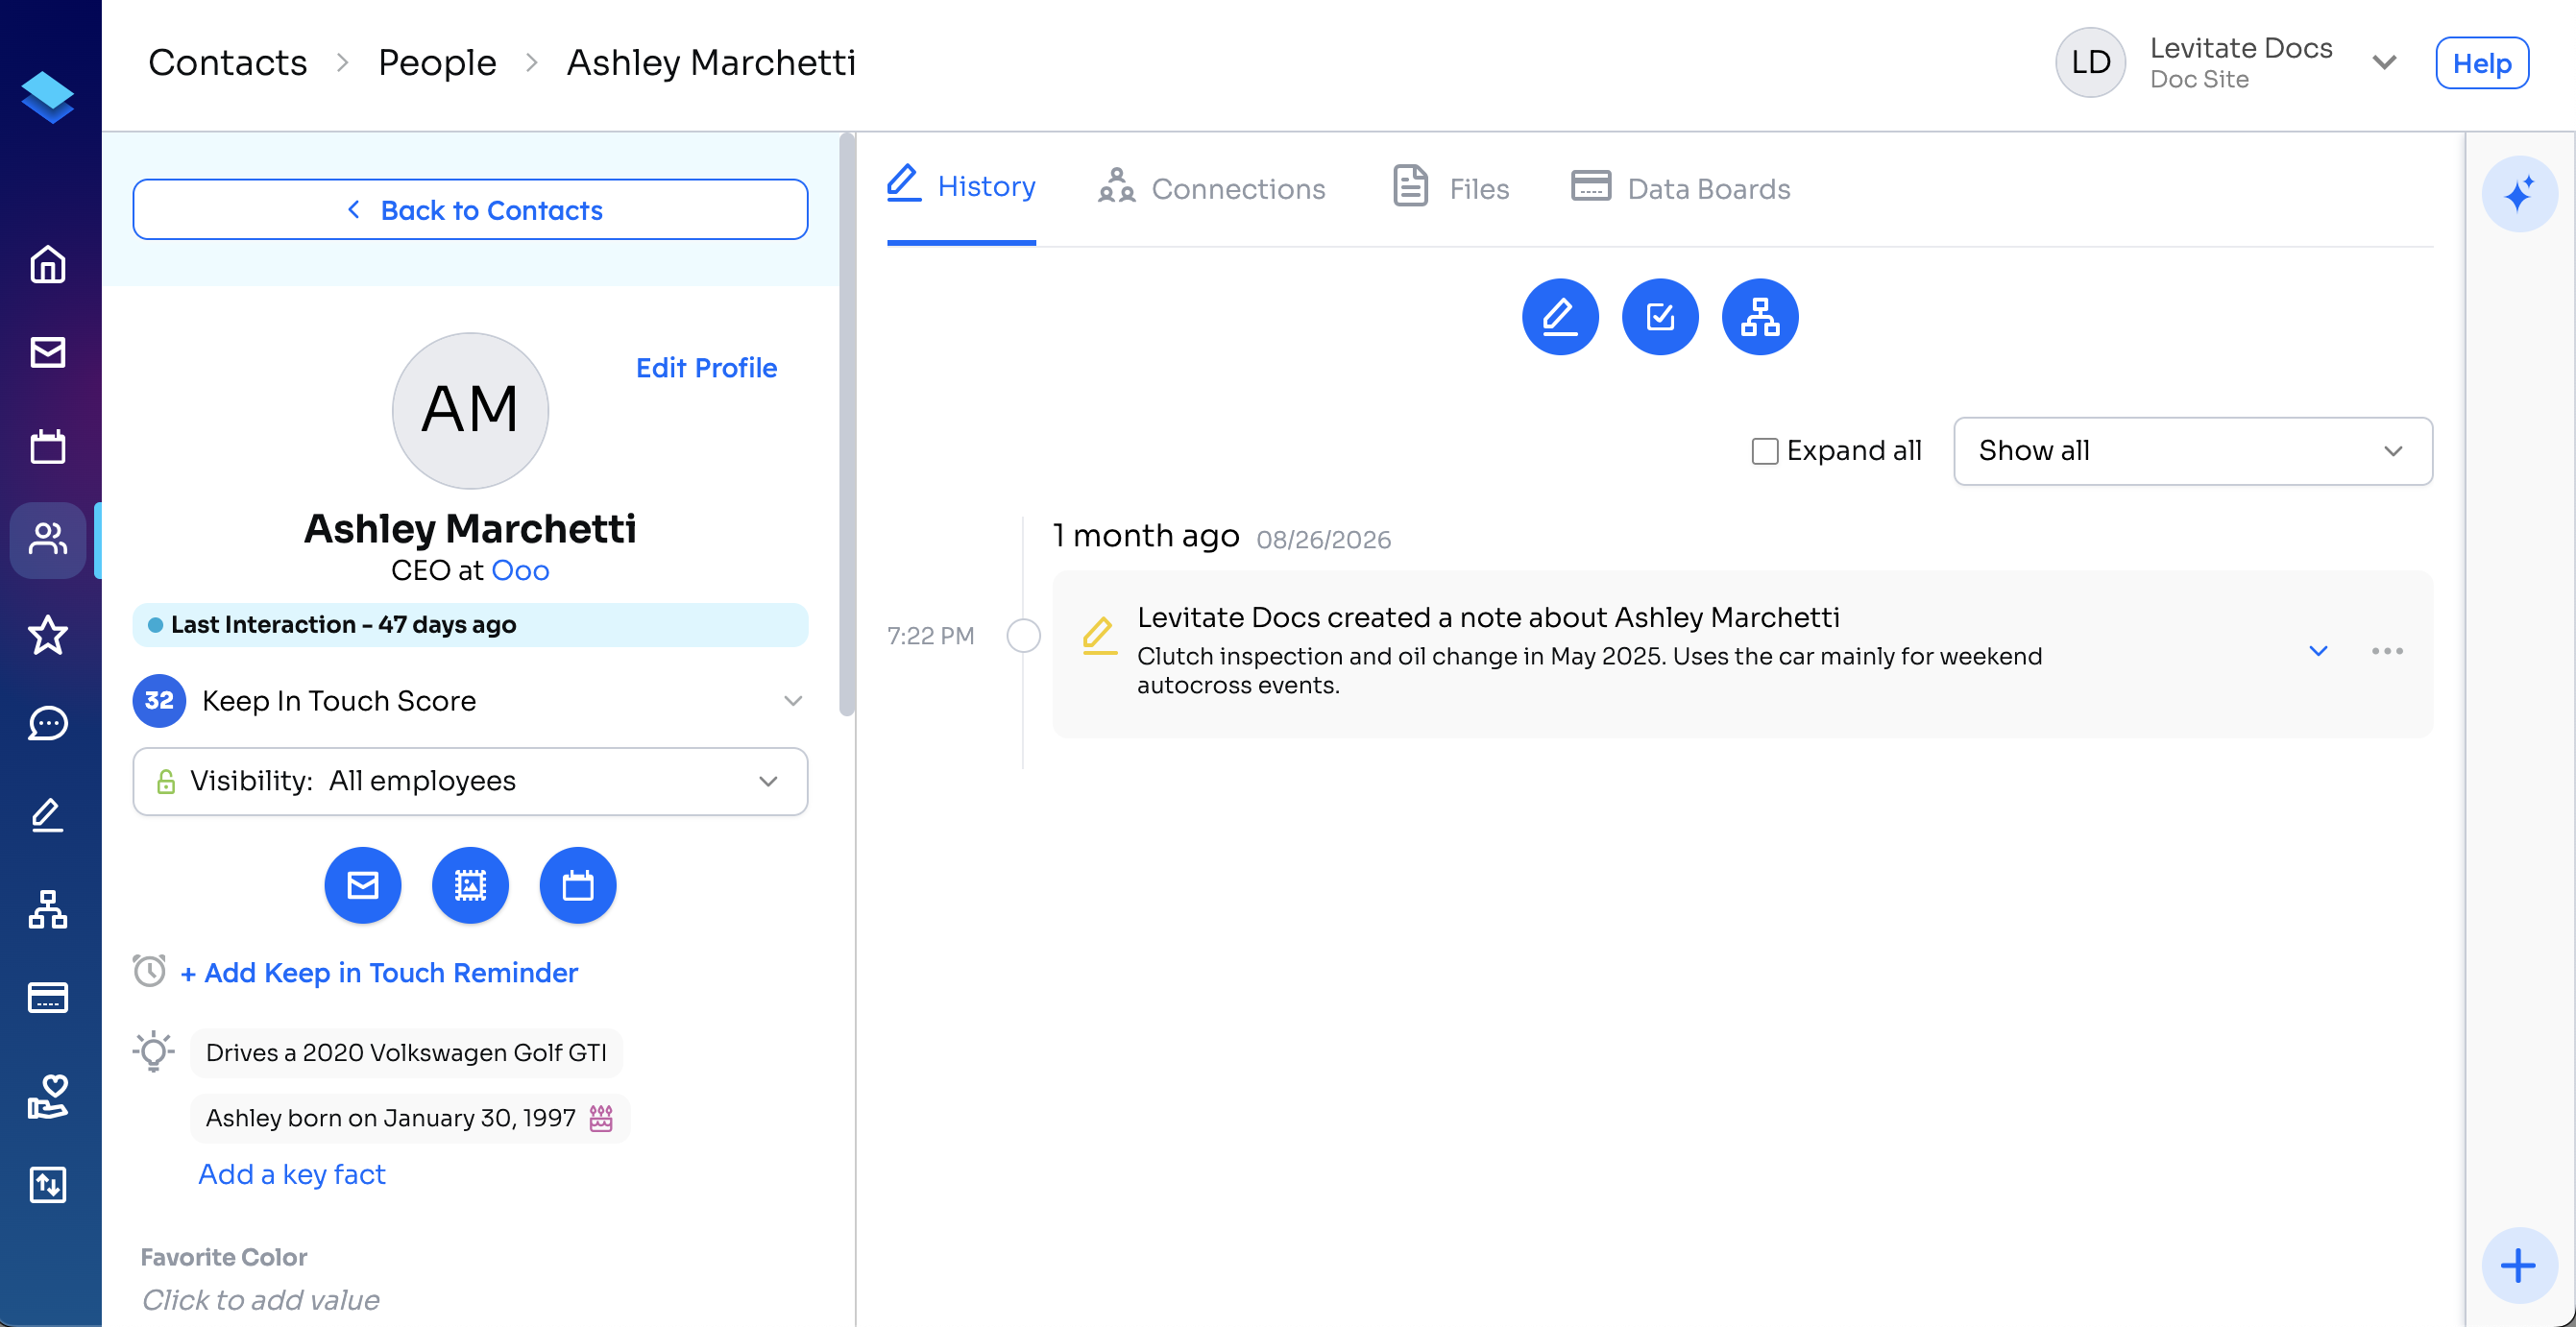
Task: Open the Show all filter dropdown
Action: click(2192, 451)
